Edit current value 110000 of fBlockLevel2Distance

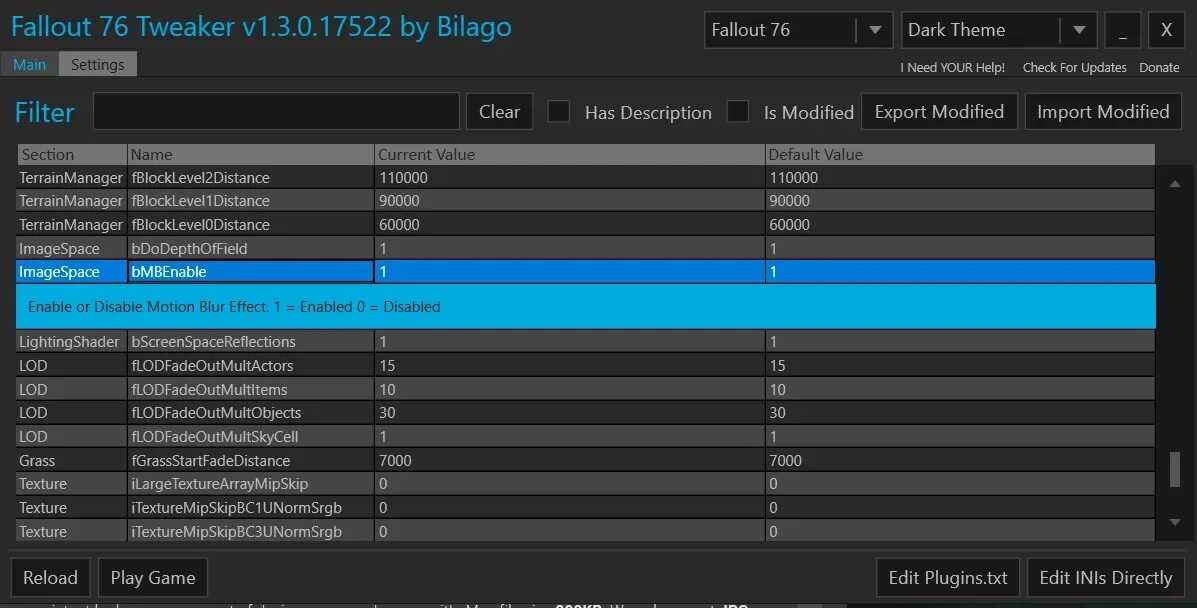tap(569, 178)
